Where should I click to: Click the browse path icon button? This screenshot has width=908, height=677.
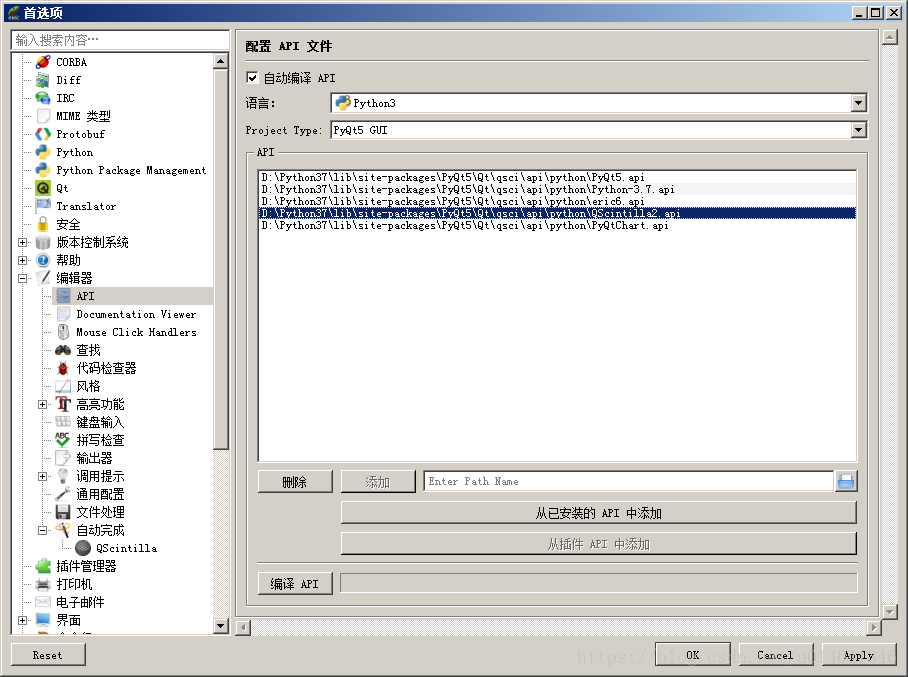846,481
